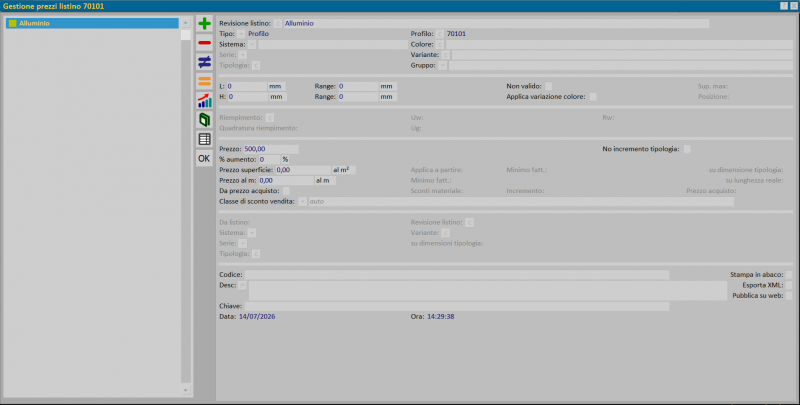The height and width of the screenshot is (405, 800).
Task: Open the Colore lookup button
Action: (x=440, y=44)
